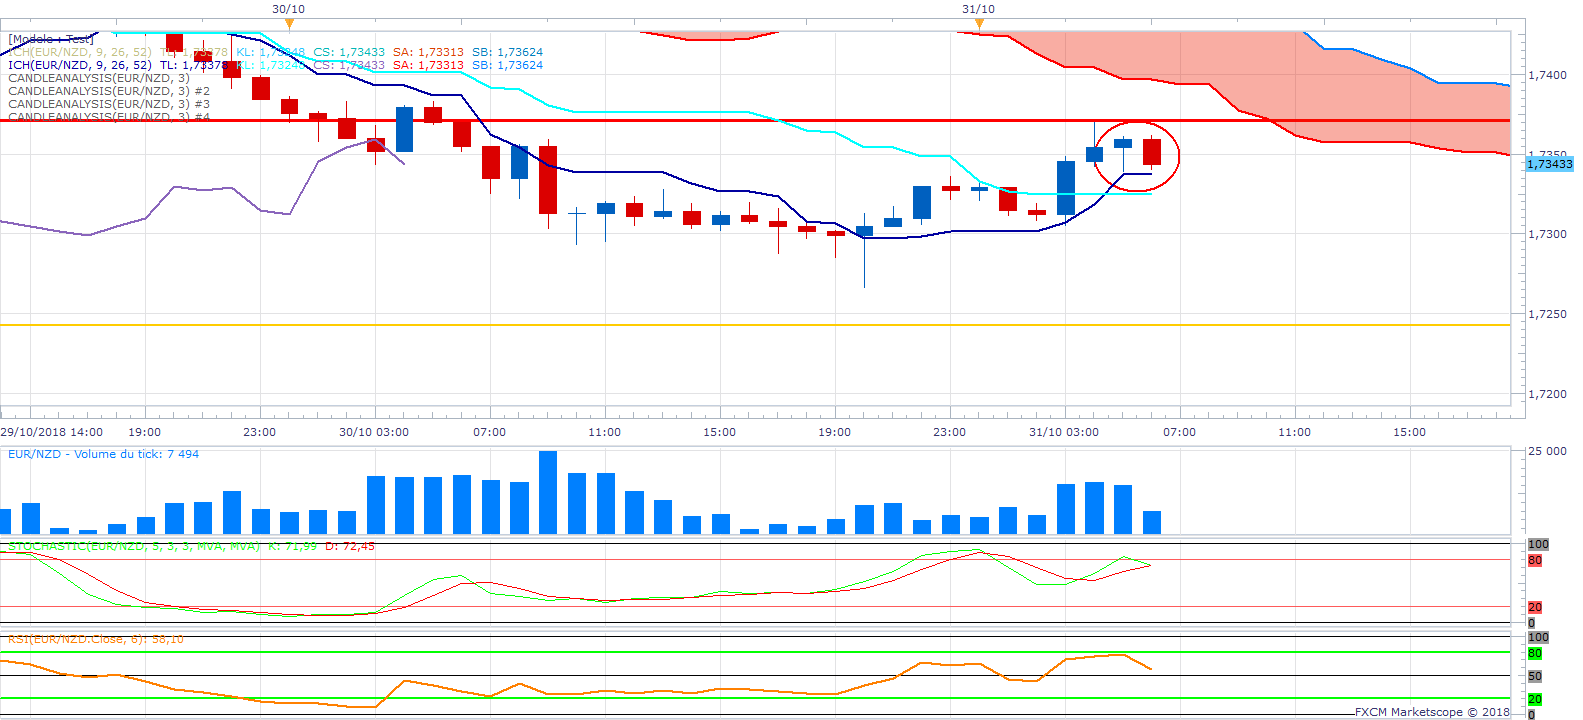Select the STOCHASTIC indicator label

click(x=191, y=546)
